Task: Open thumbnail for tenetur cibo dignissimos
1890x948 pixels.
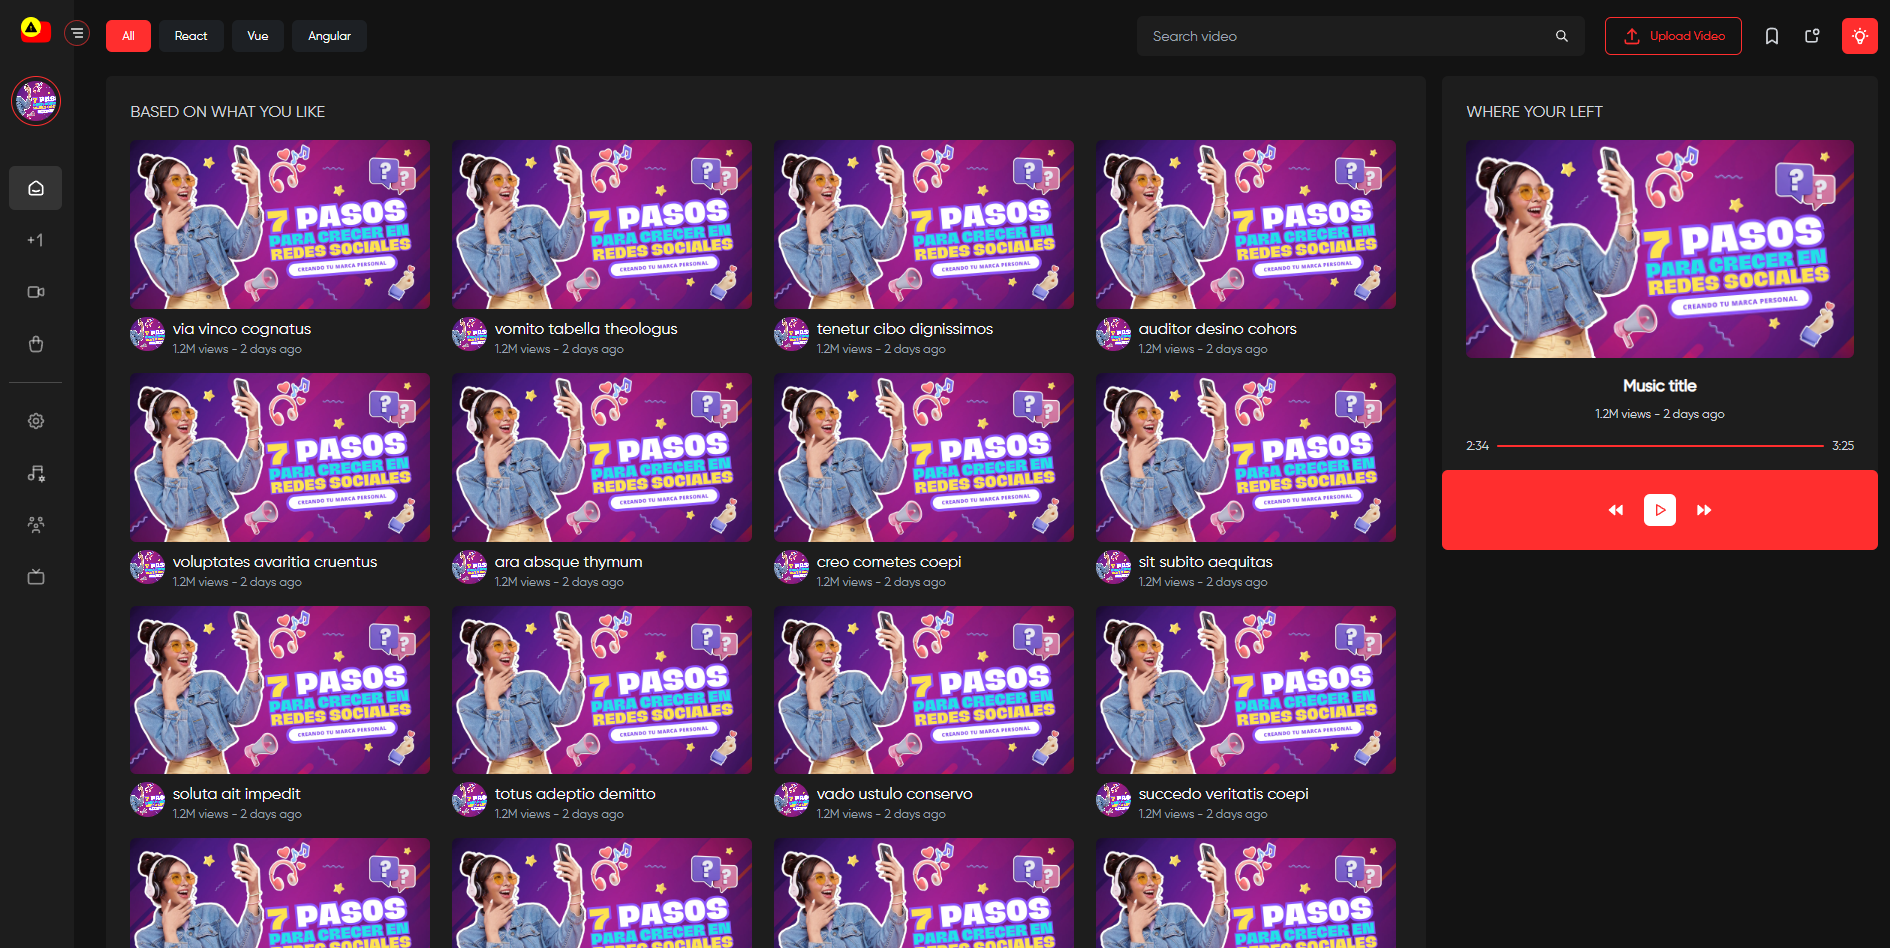Action: pyautogui.click(x=924, y=224)
